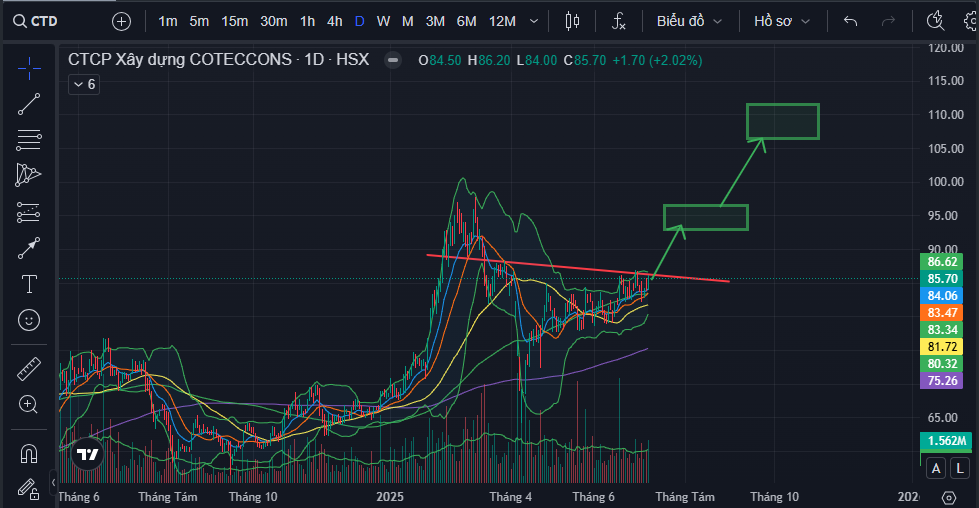Select the patterns drawing tool
The height and width of the screenshot is (508, 979).
(29, 175)
